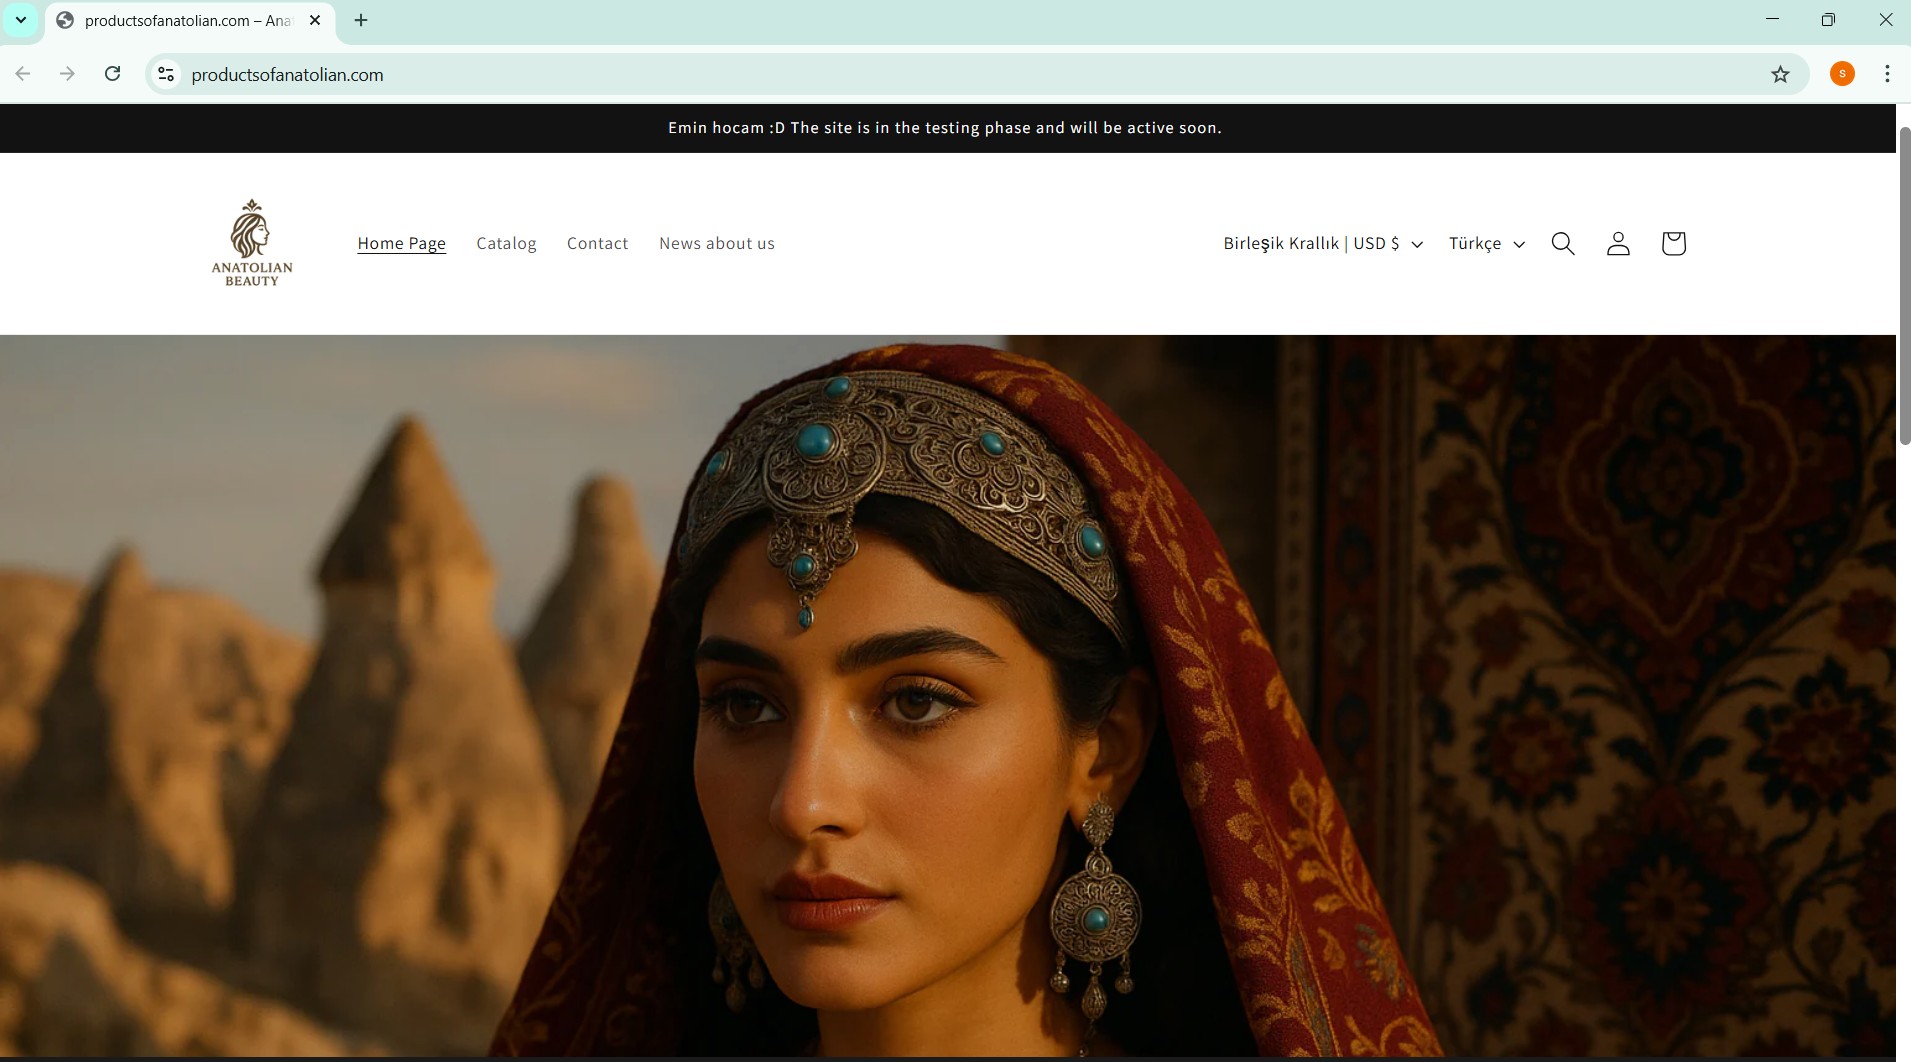Click the orange profile avatar in the browser

(x=1843, y=74)
